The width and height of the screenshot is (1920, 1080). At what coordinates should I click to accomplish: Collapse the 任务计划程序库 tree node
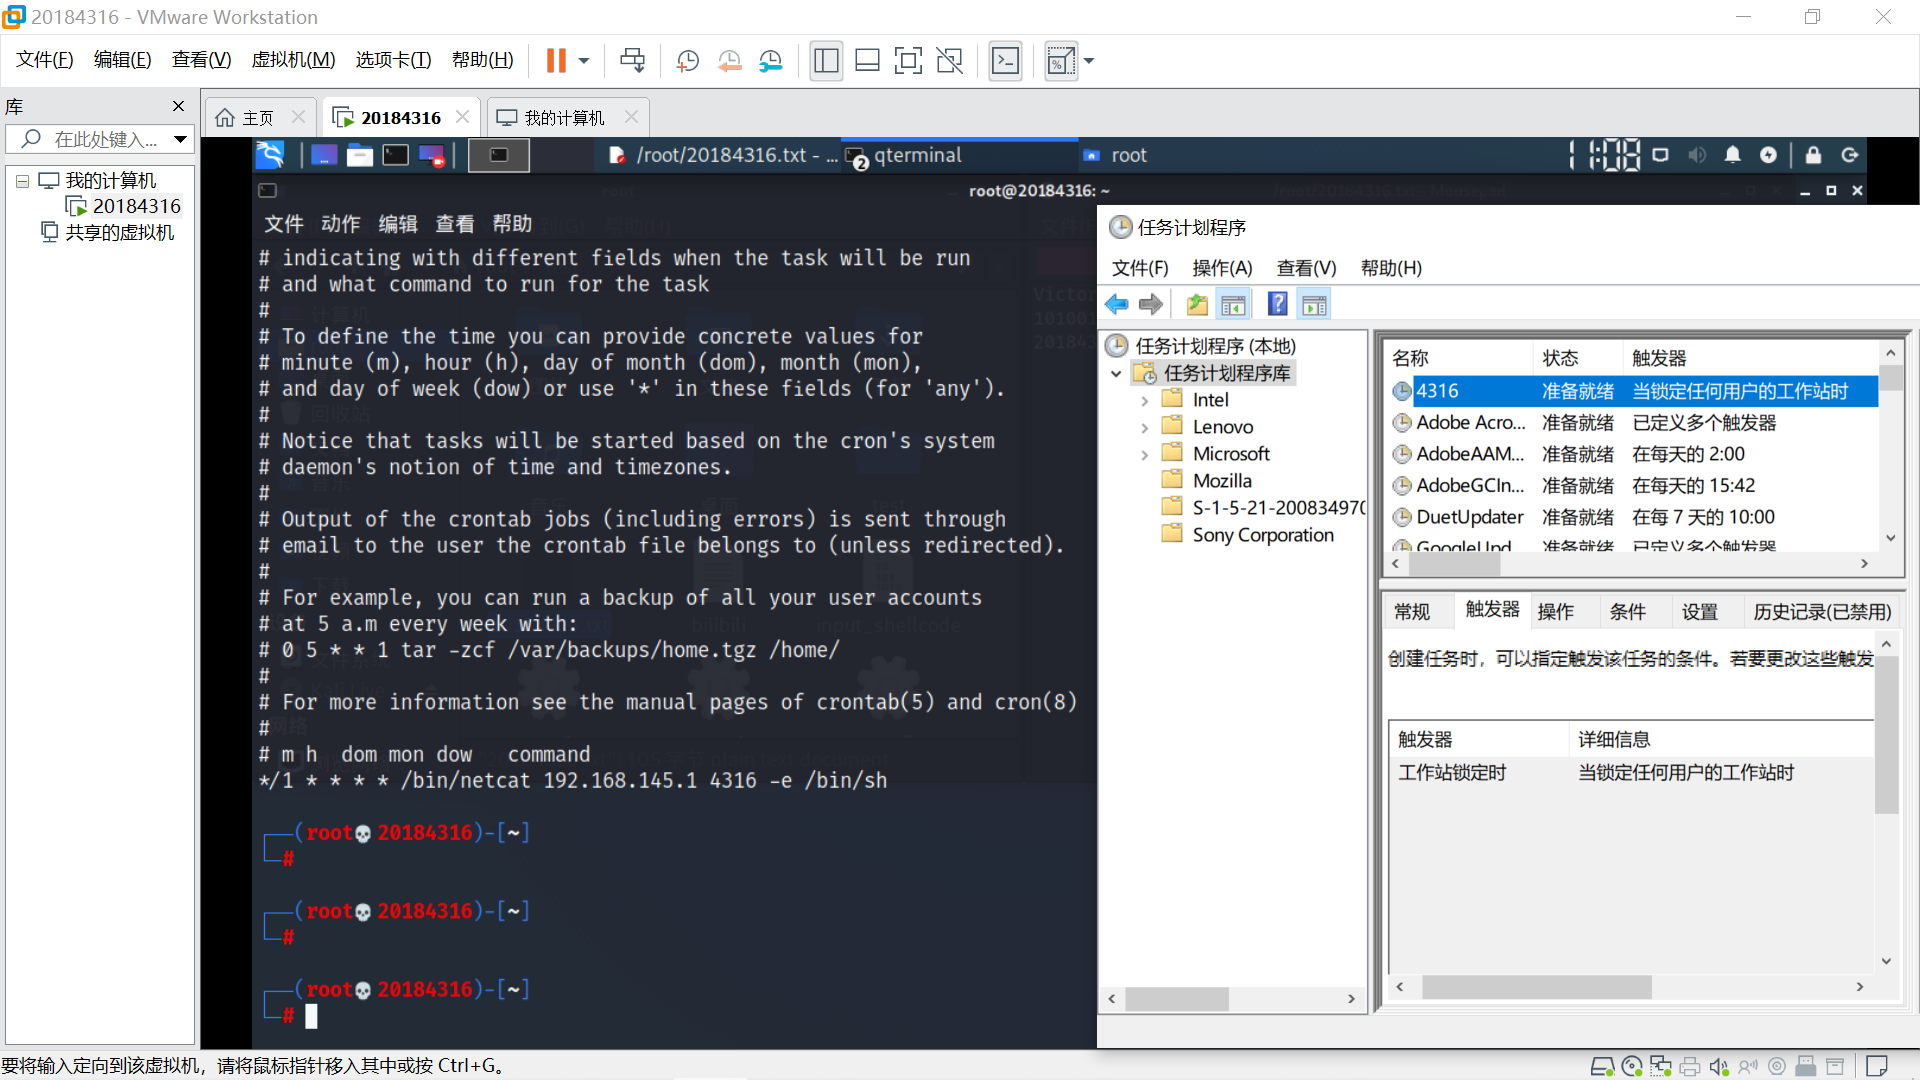click(1116, 373)
